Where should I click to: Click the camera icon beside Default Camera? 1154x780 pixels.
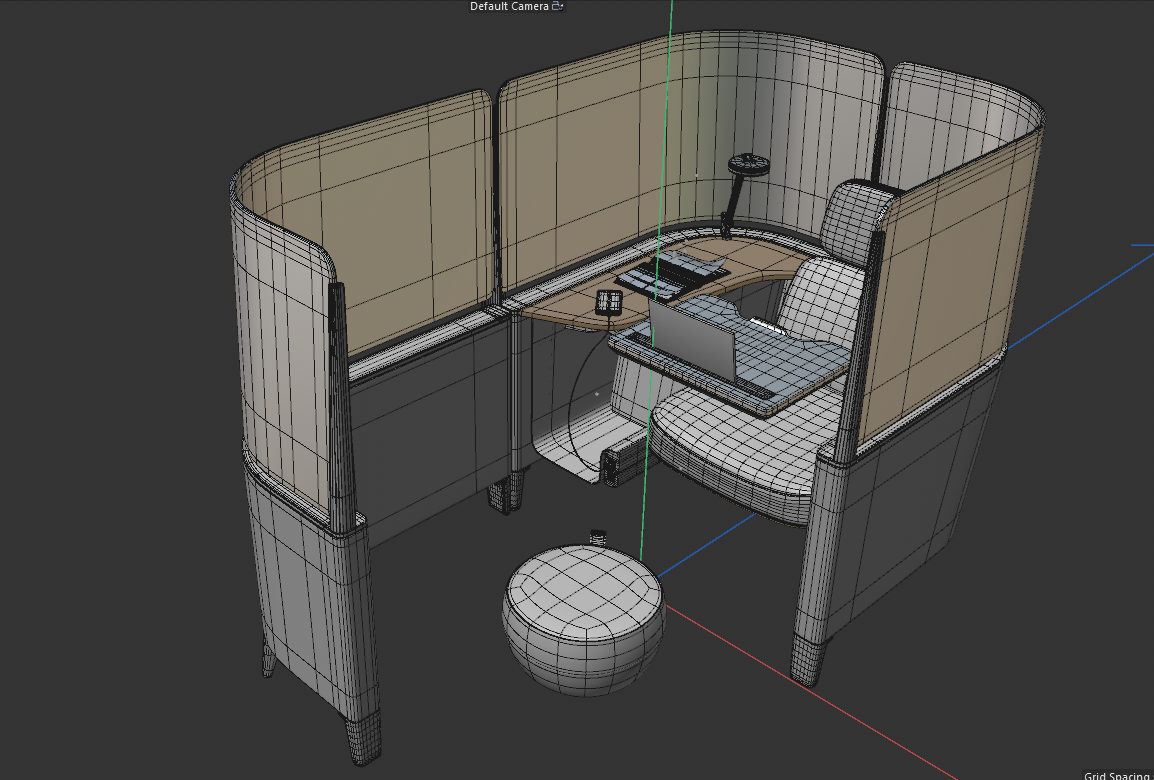pyautogui.click(x=557, y=6)
